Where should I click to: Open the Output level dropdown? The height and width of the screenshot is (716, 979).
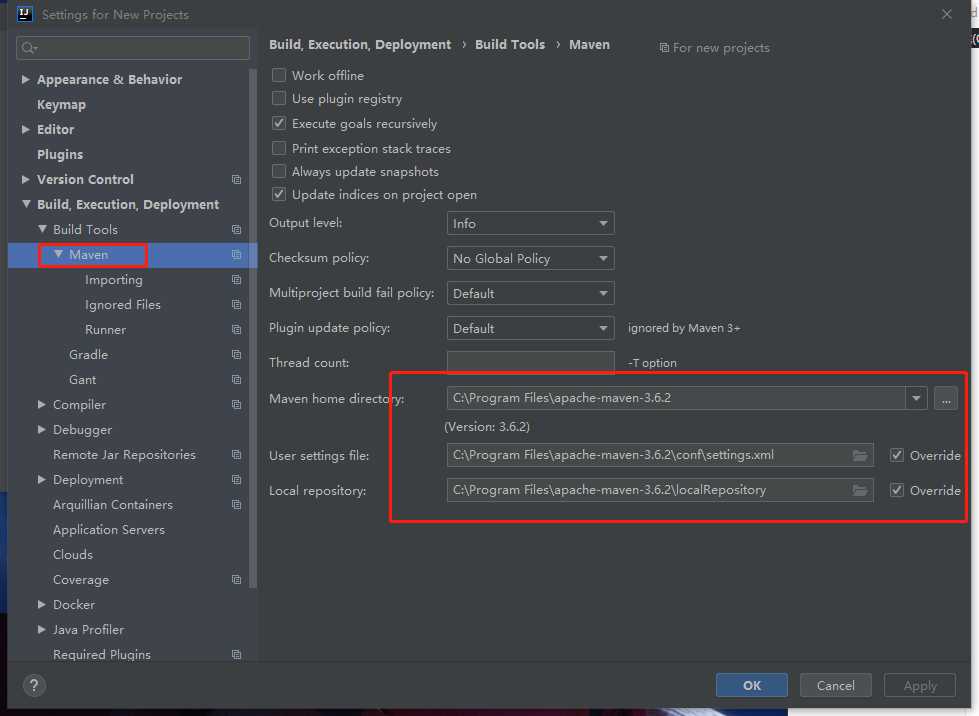click(x=530, y=223)
